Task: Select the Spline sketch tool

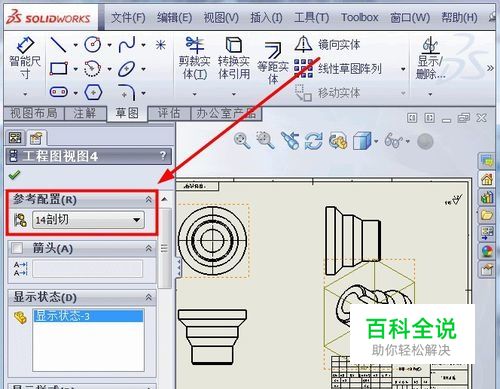Action: click(127, 44)
